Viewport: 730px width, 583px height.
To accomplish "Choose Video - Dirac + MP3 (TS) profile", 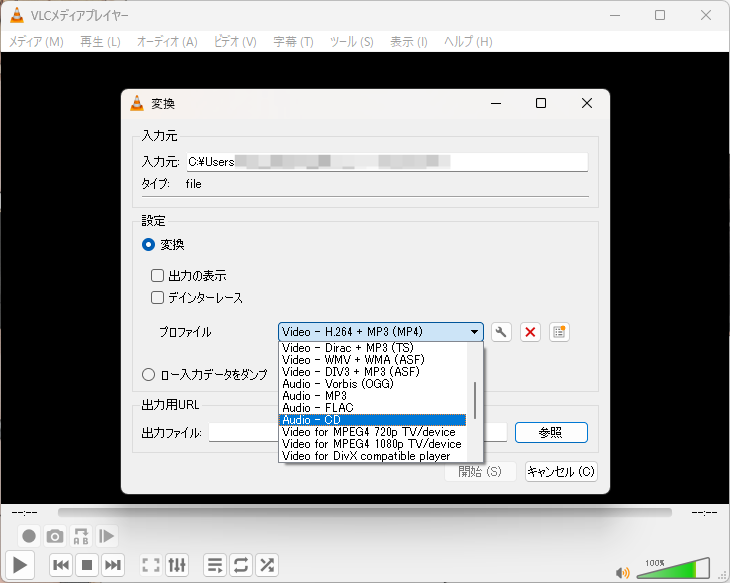I will [x=372, y=348].
